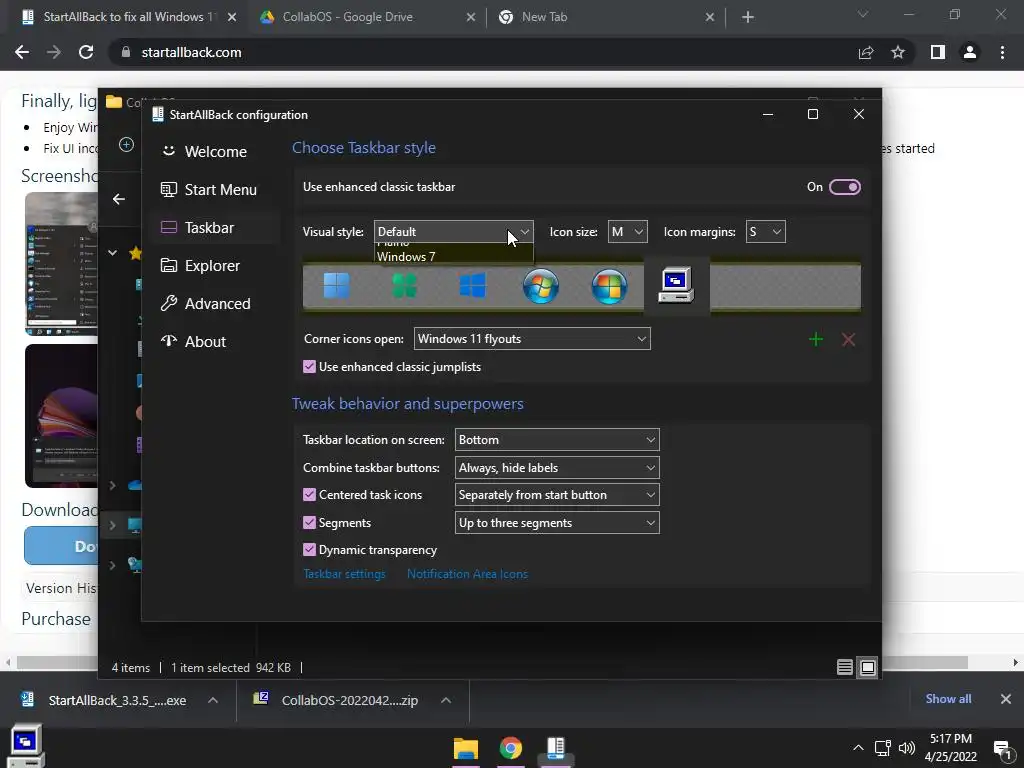
Task: Uncheck the Segments checkbox
Action: tap(310, 522)
